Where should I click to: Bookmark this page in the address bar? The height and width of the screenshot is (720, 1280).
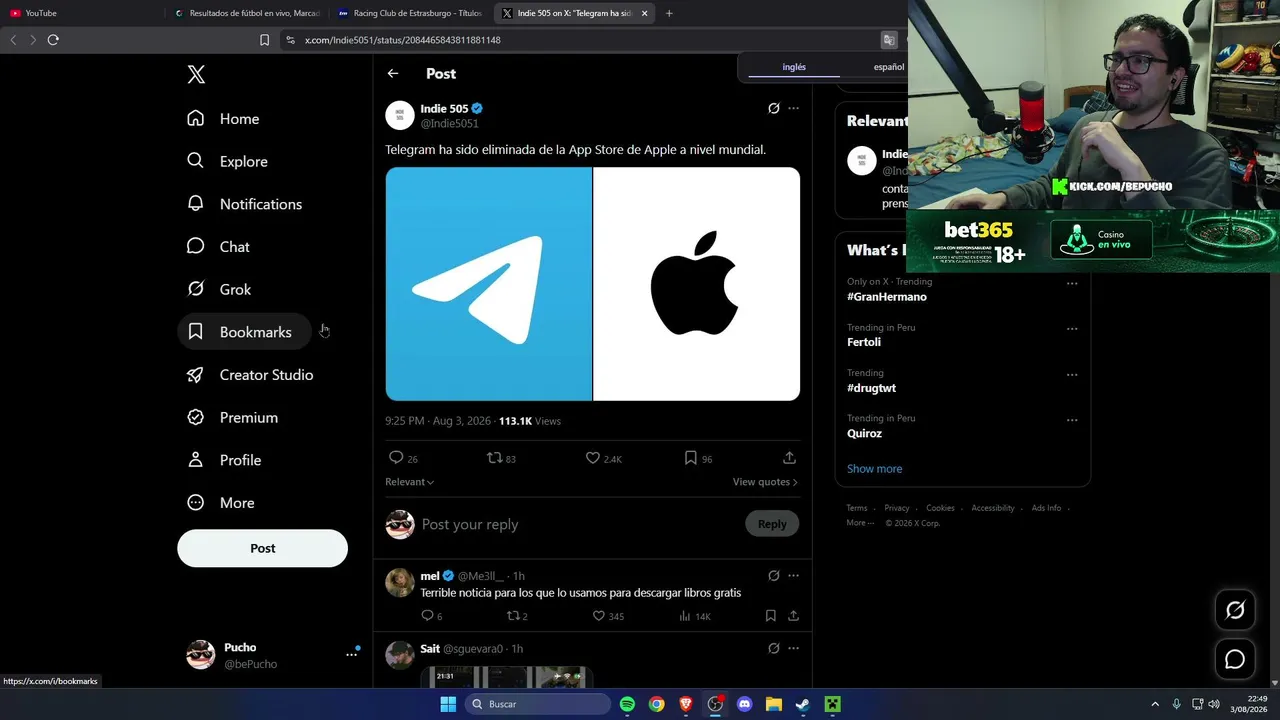[264, 40]
